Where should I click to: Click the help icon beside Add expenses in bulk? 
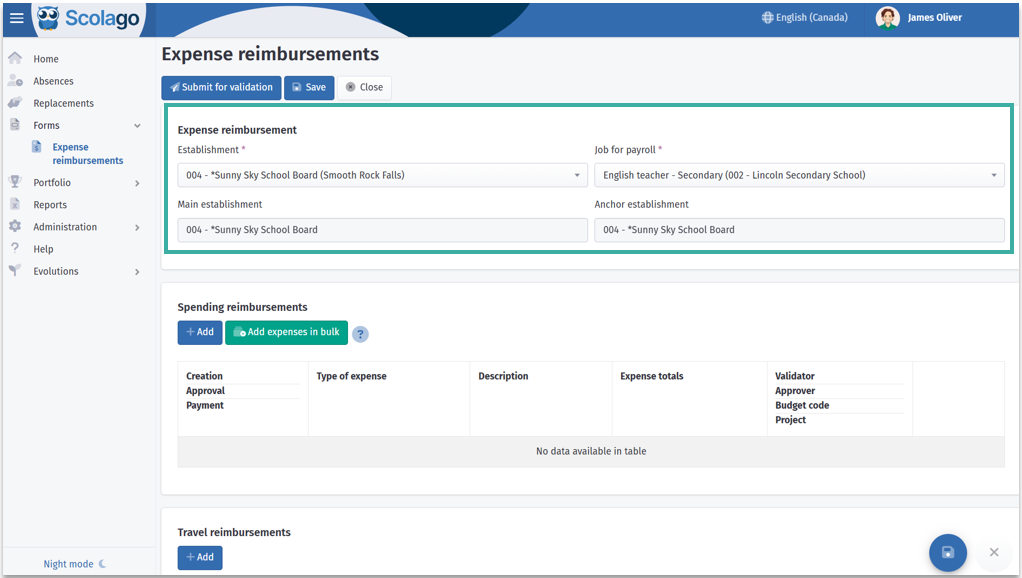pos(360,334)
